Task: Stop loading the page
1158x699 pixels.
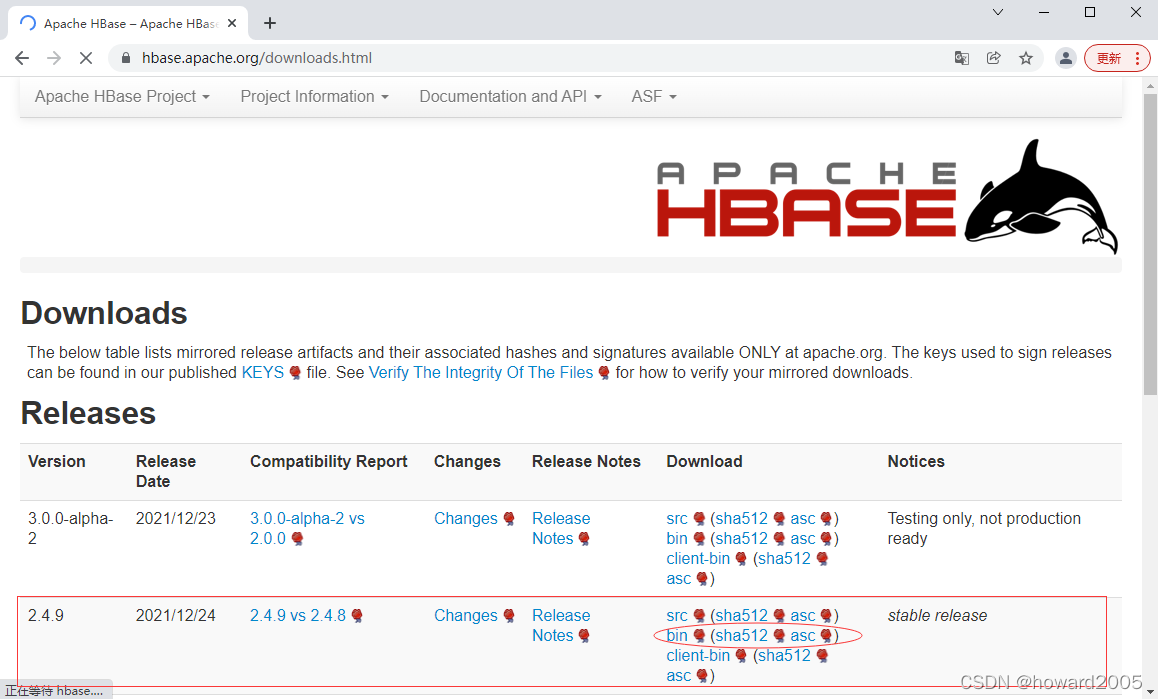Action: click(86, 58)
